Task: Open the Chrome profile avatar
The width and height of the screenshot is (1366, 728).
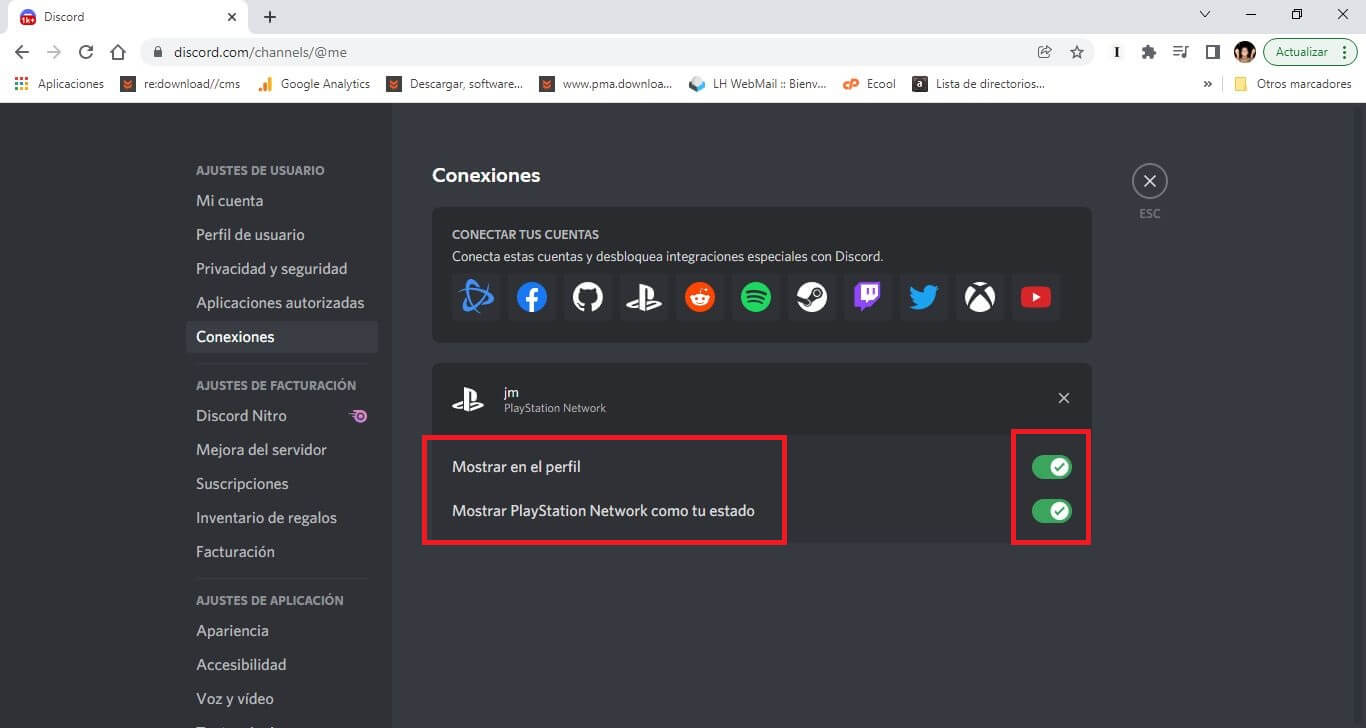Action: pos(1245,52)
